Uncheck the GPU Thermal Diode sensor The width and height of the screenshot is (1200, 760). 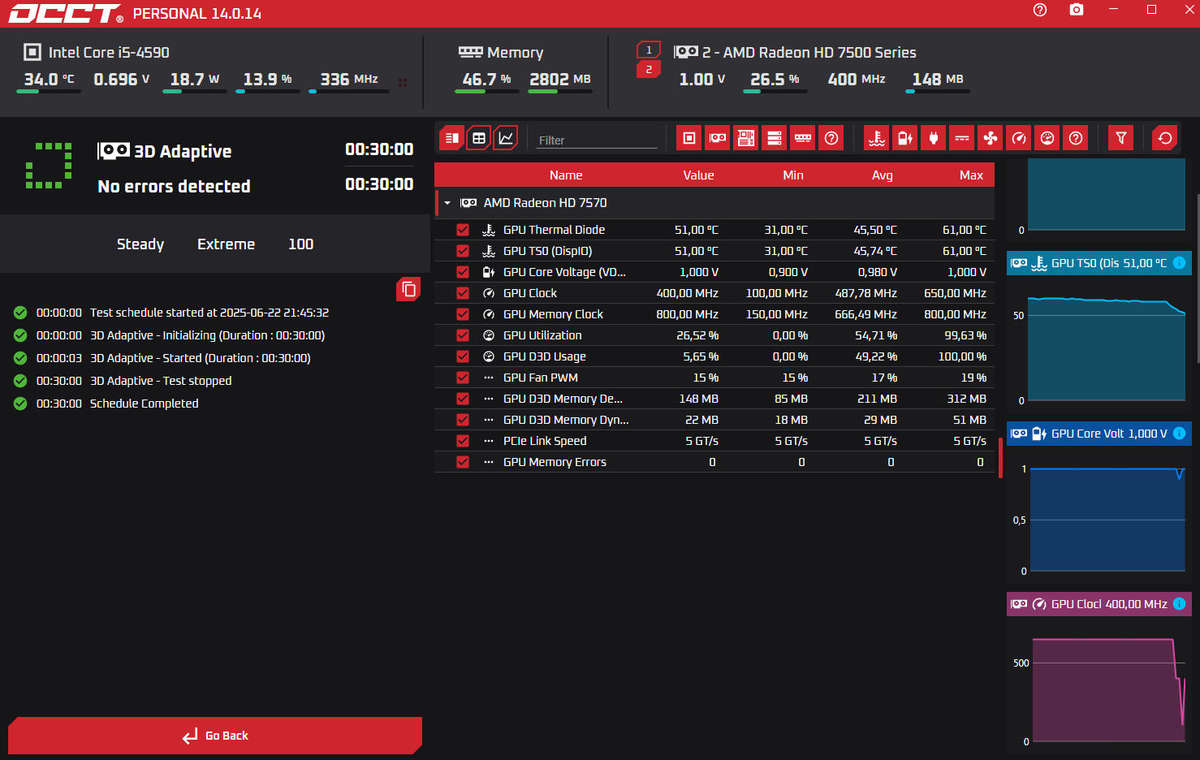[x=462, y=229]
